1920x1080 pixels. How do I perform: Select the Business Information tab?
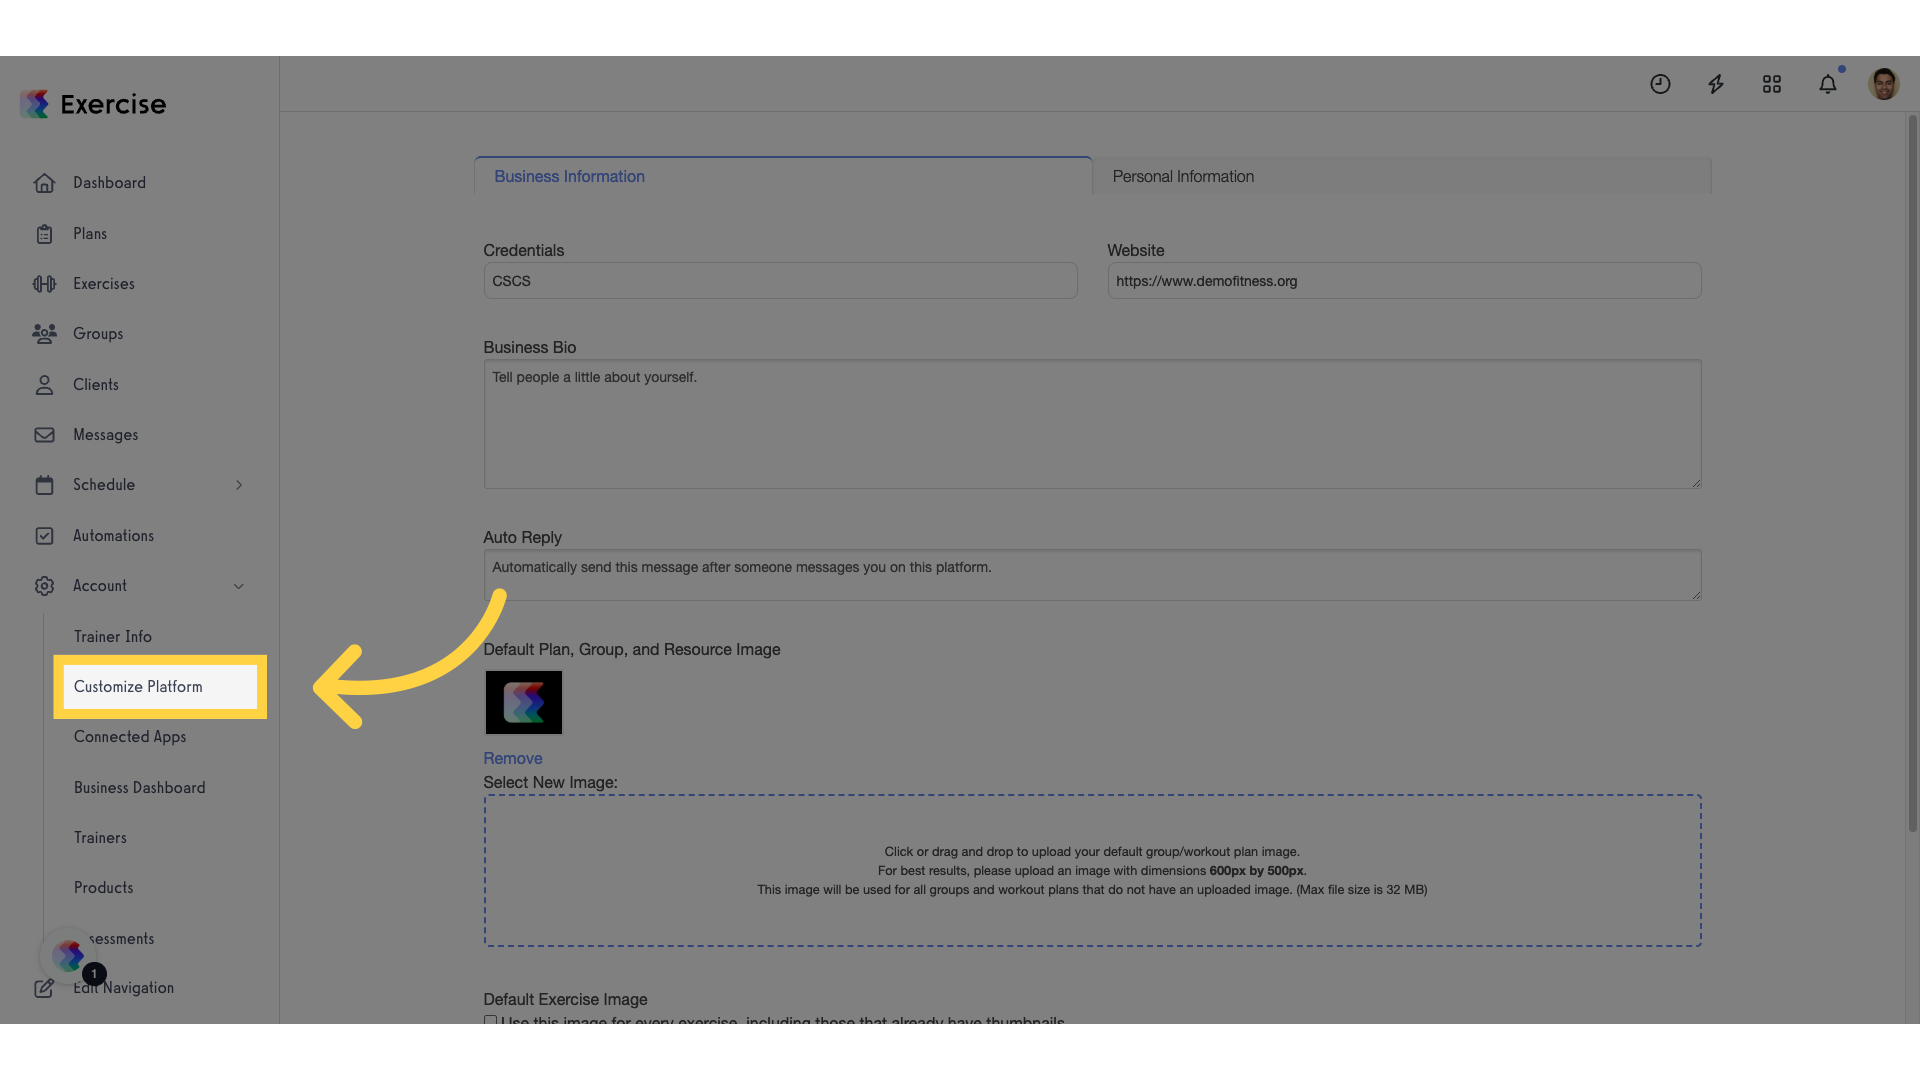[782, 175]
